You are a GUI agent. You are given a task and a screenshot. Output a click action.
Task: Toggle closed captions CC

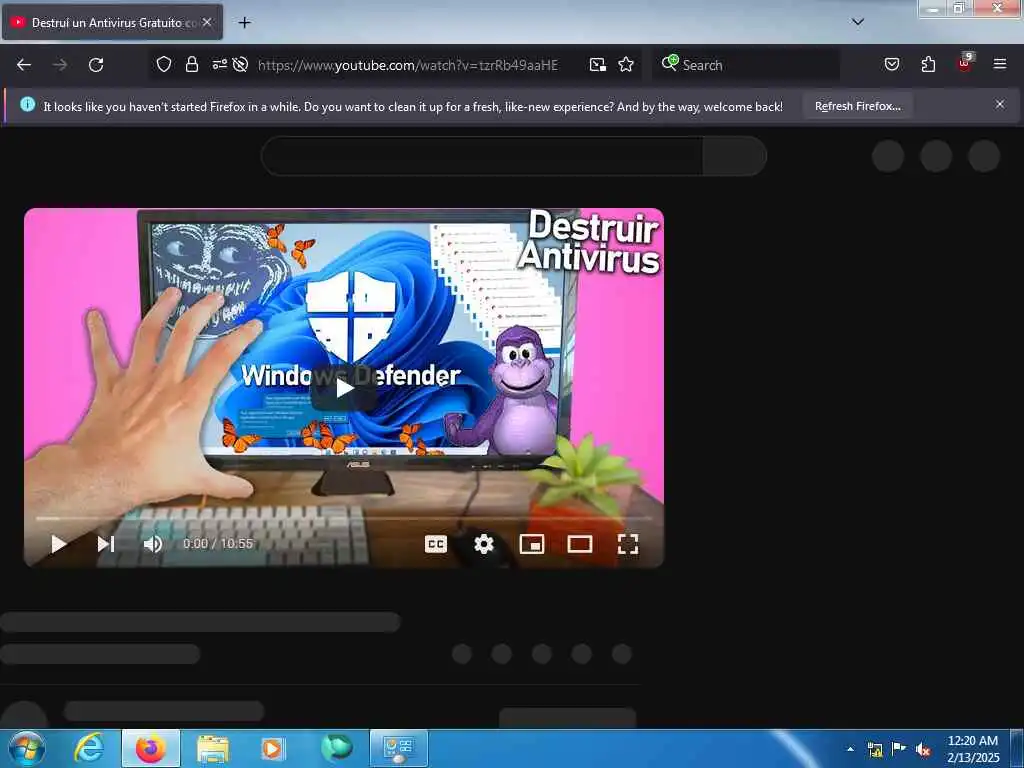pos(436,544)
